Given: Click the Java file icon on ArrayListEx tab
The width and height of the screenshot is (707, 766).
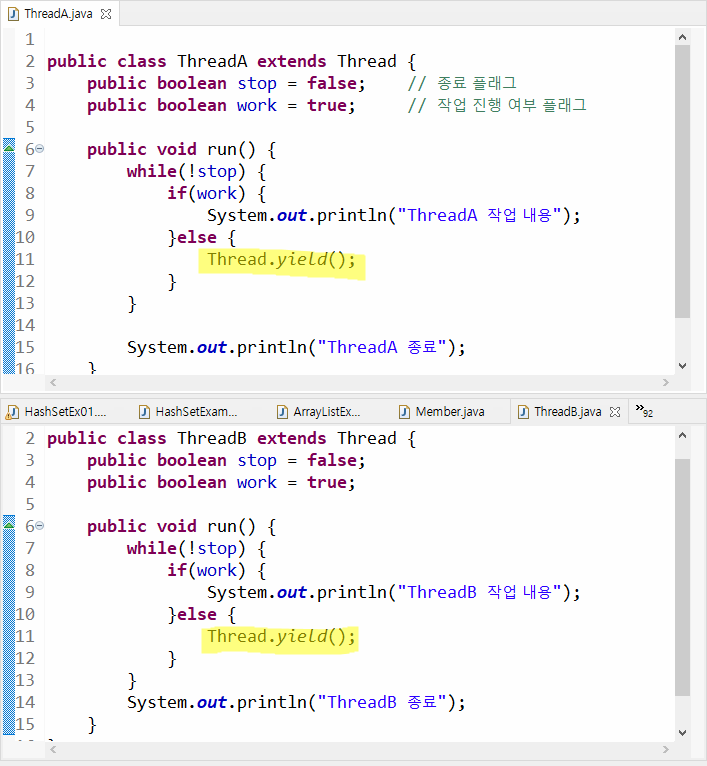Looking at the screenshot, I should coord(282,412).
